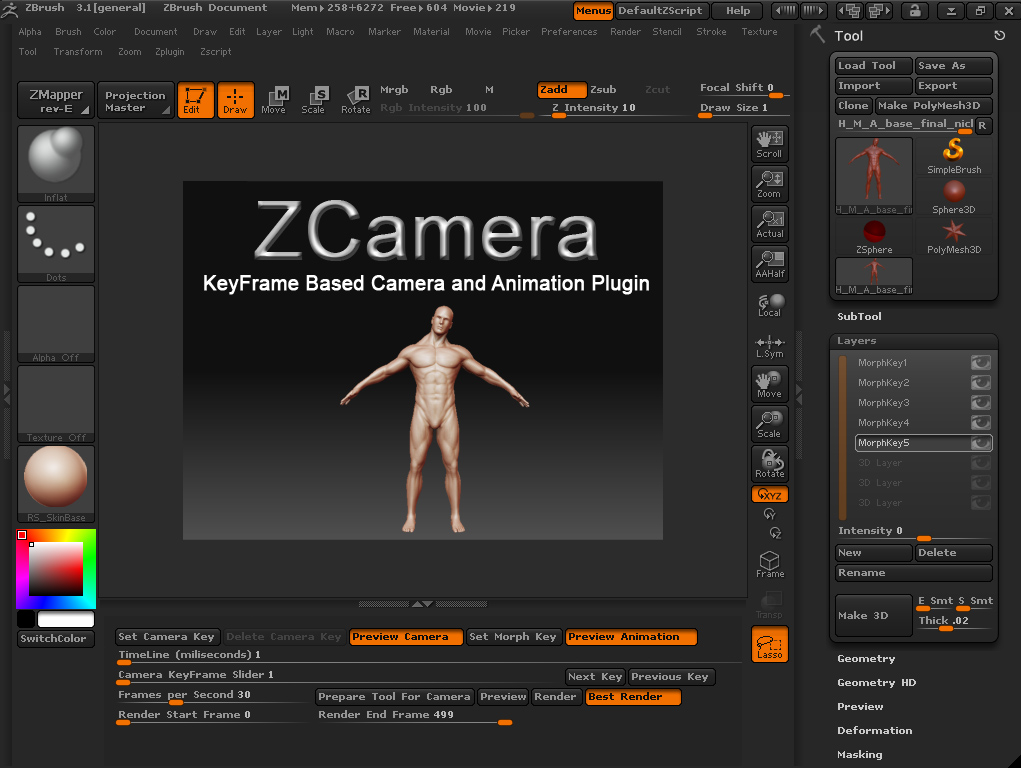1021x768 pixels.
Task: Click the Move icon beside canvas
Action: [x=770, y=384]
